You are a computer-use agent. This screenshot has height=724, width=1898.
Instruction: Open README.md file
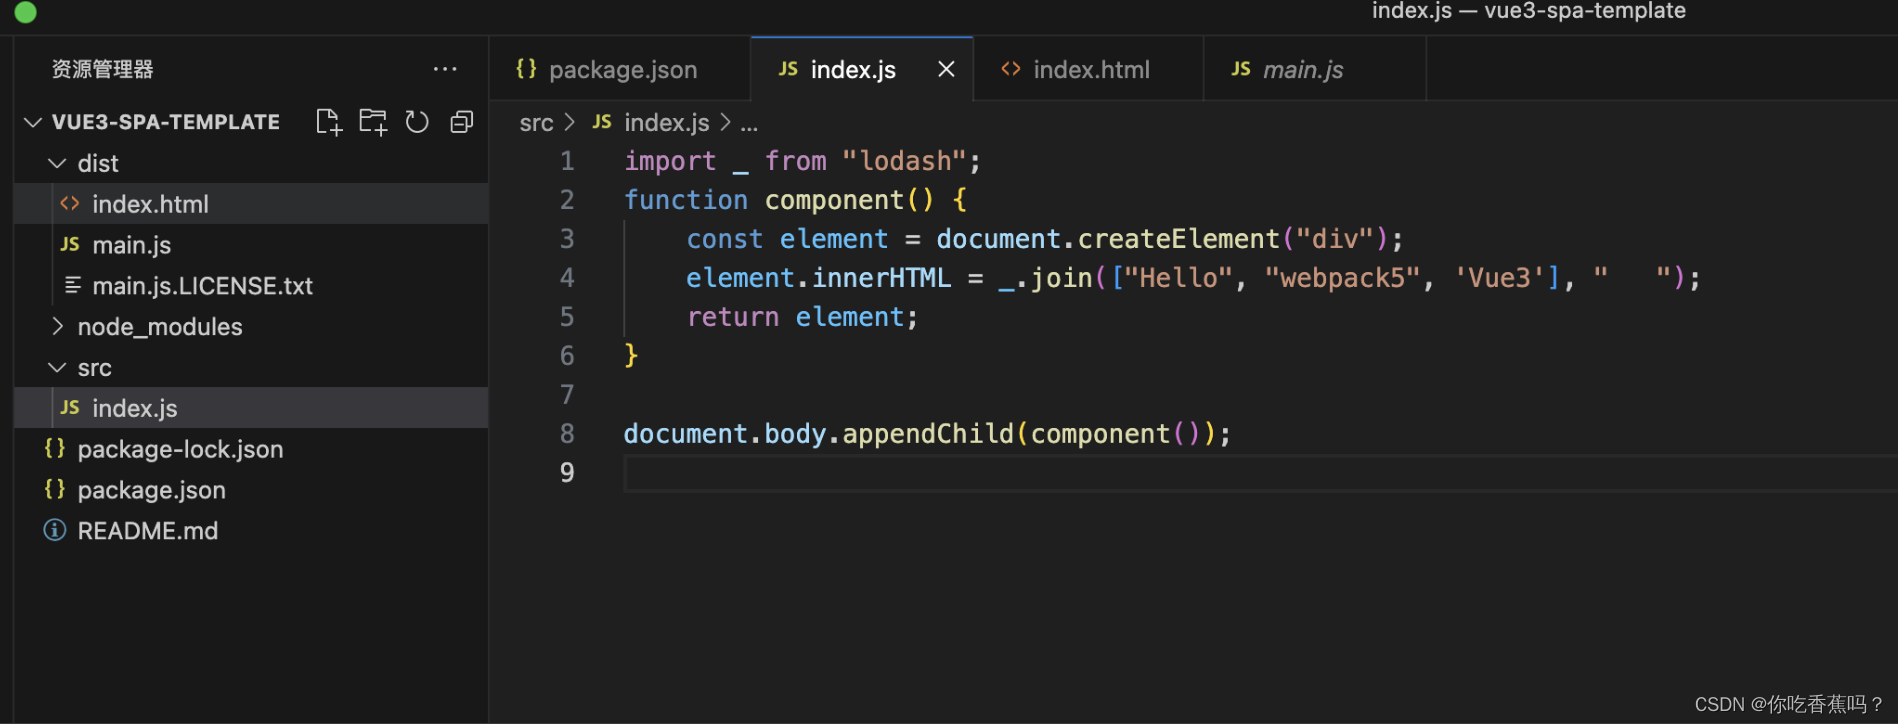point(251,530)
